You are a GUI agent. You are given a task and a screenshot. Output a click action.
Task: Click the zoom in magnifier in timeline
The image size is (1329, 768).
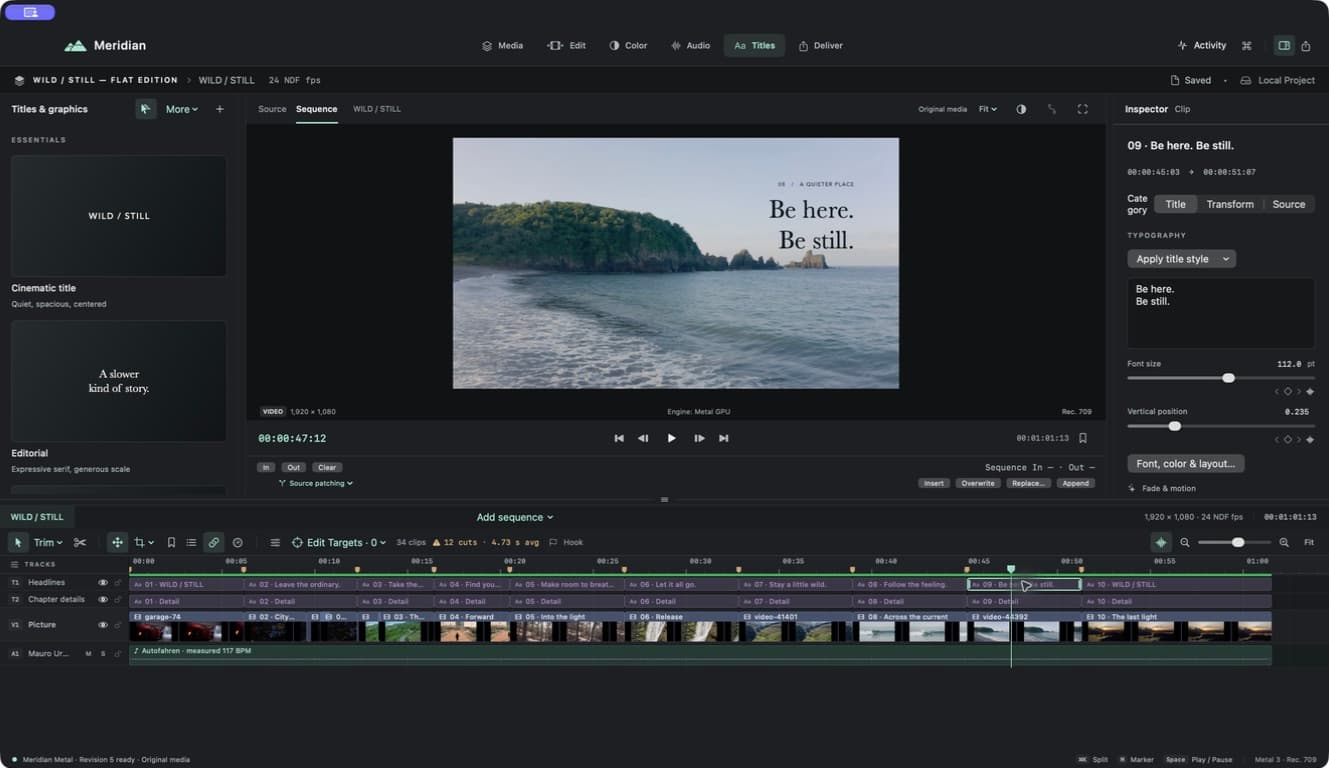pyautogui.click(x=1284, y=542)
